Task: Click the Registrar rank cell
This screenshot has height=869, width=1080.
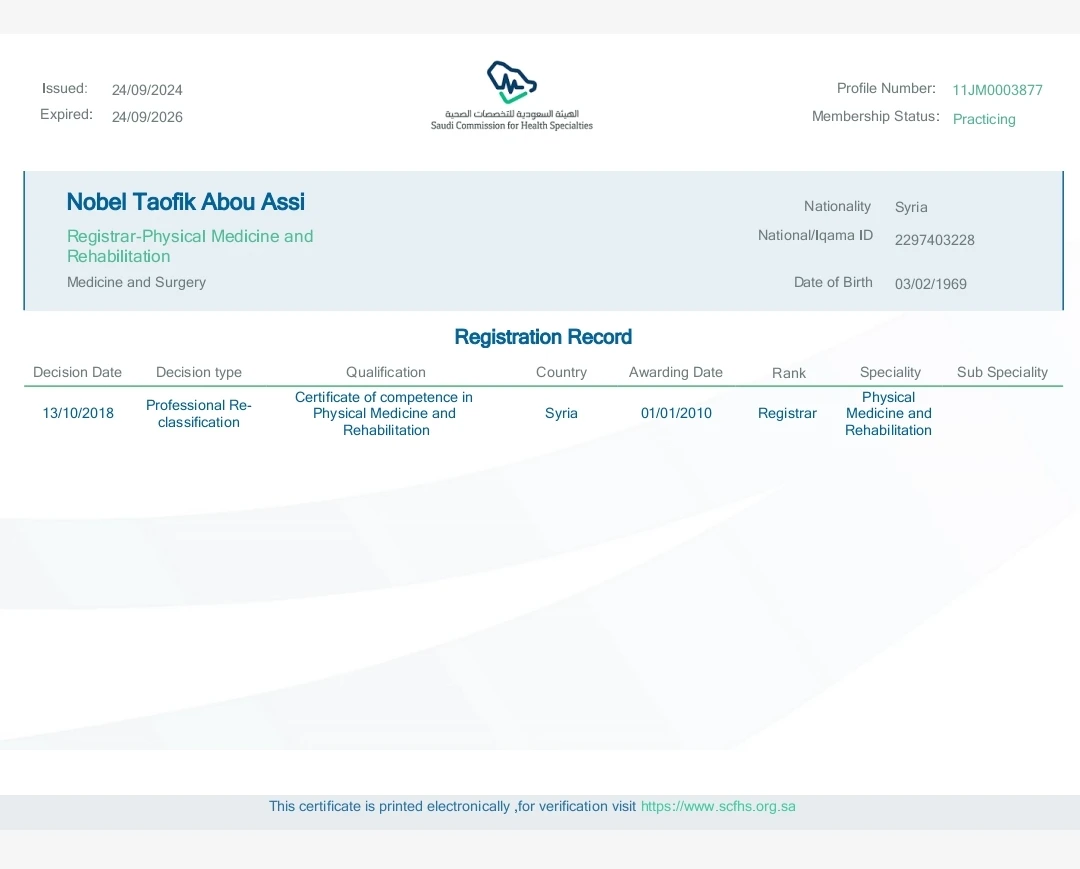Action: coord(787,413)
